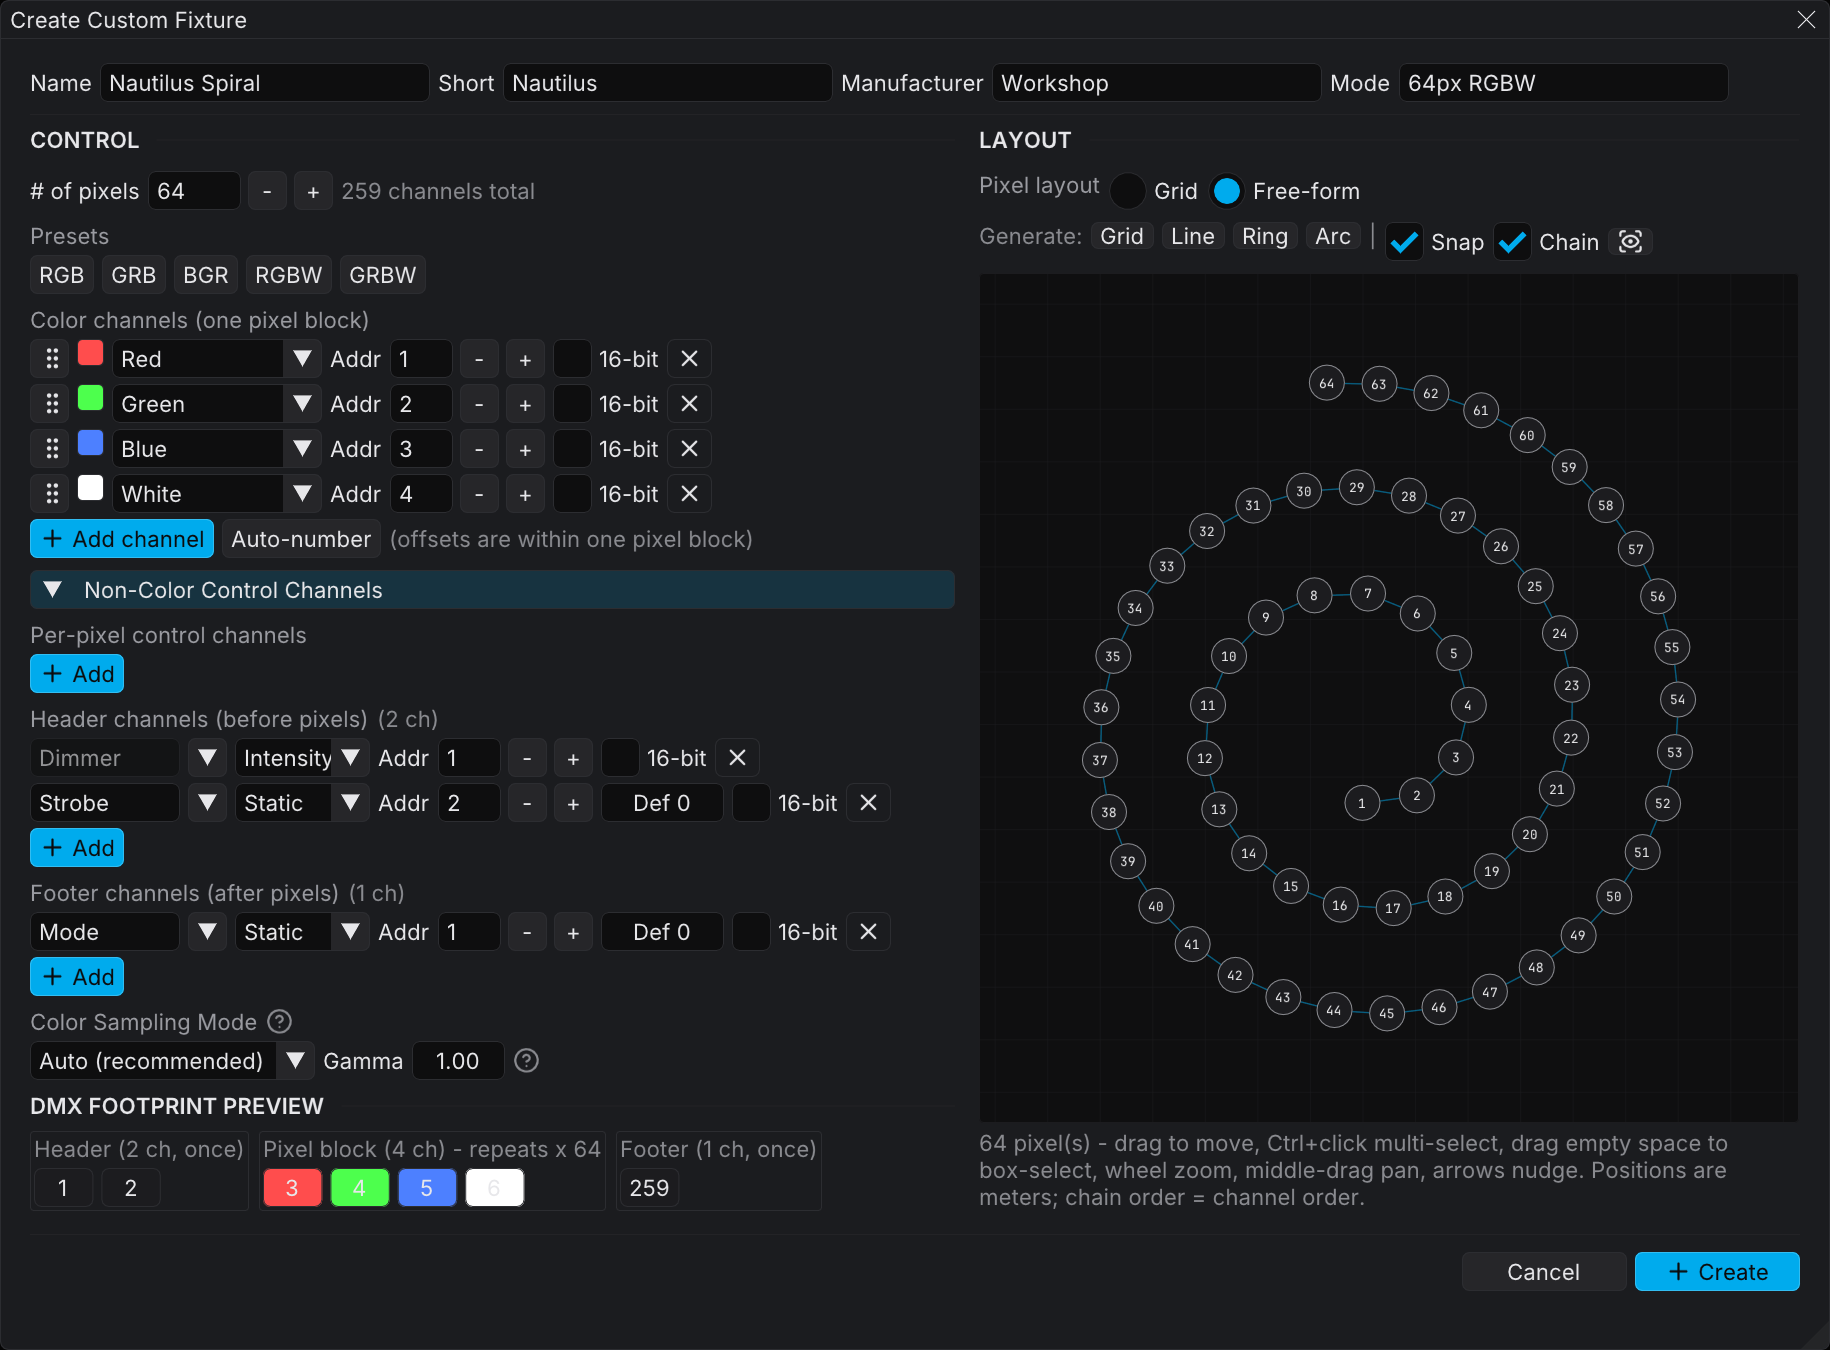
Task: Open the Dimmer name dropdown arrow
Action: pos(207,758)
